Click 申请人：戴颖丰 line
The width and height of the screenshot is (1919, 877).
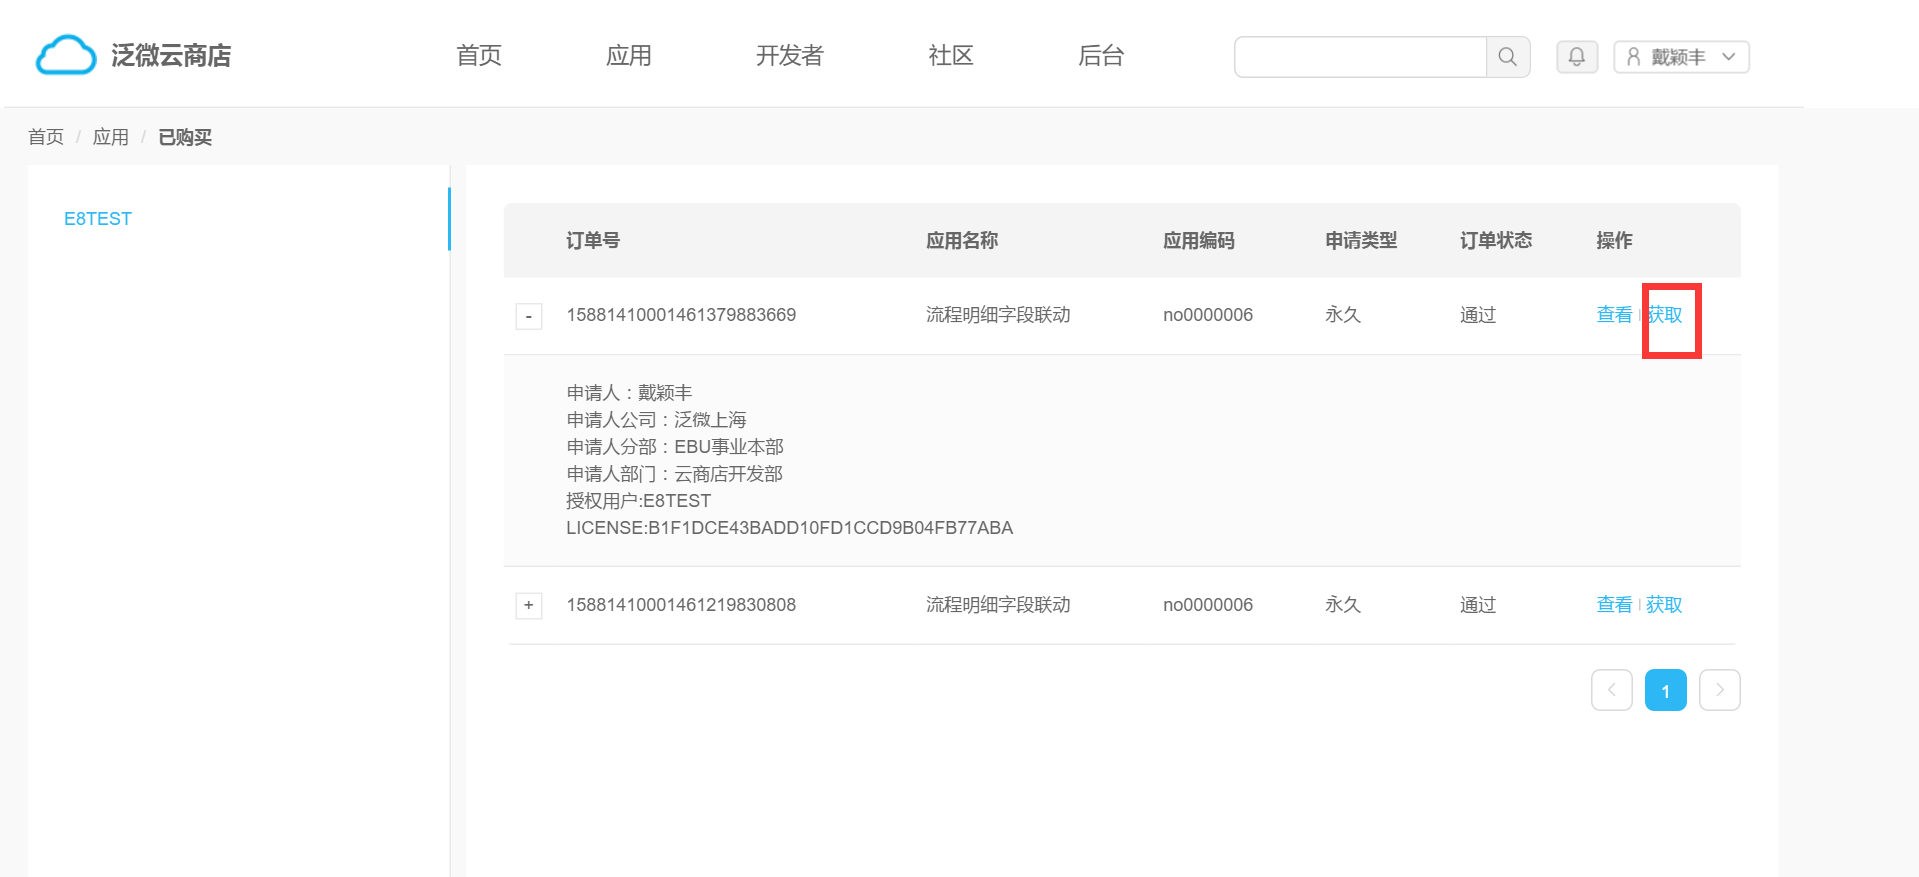[629, 393]
